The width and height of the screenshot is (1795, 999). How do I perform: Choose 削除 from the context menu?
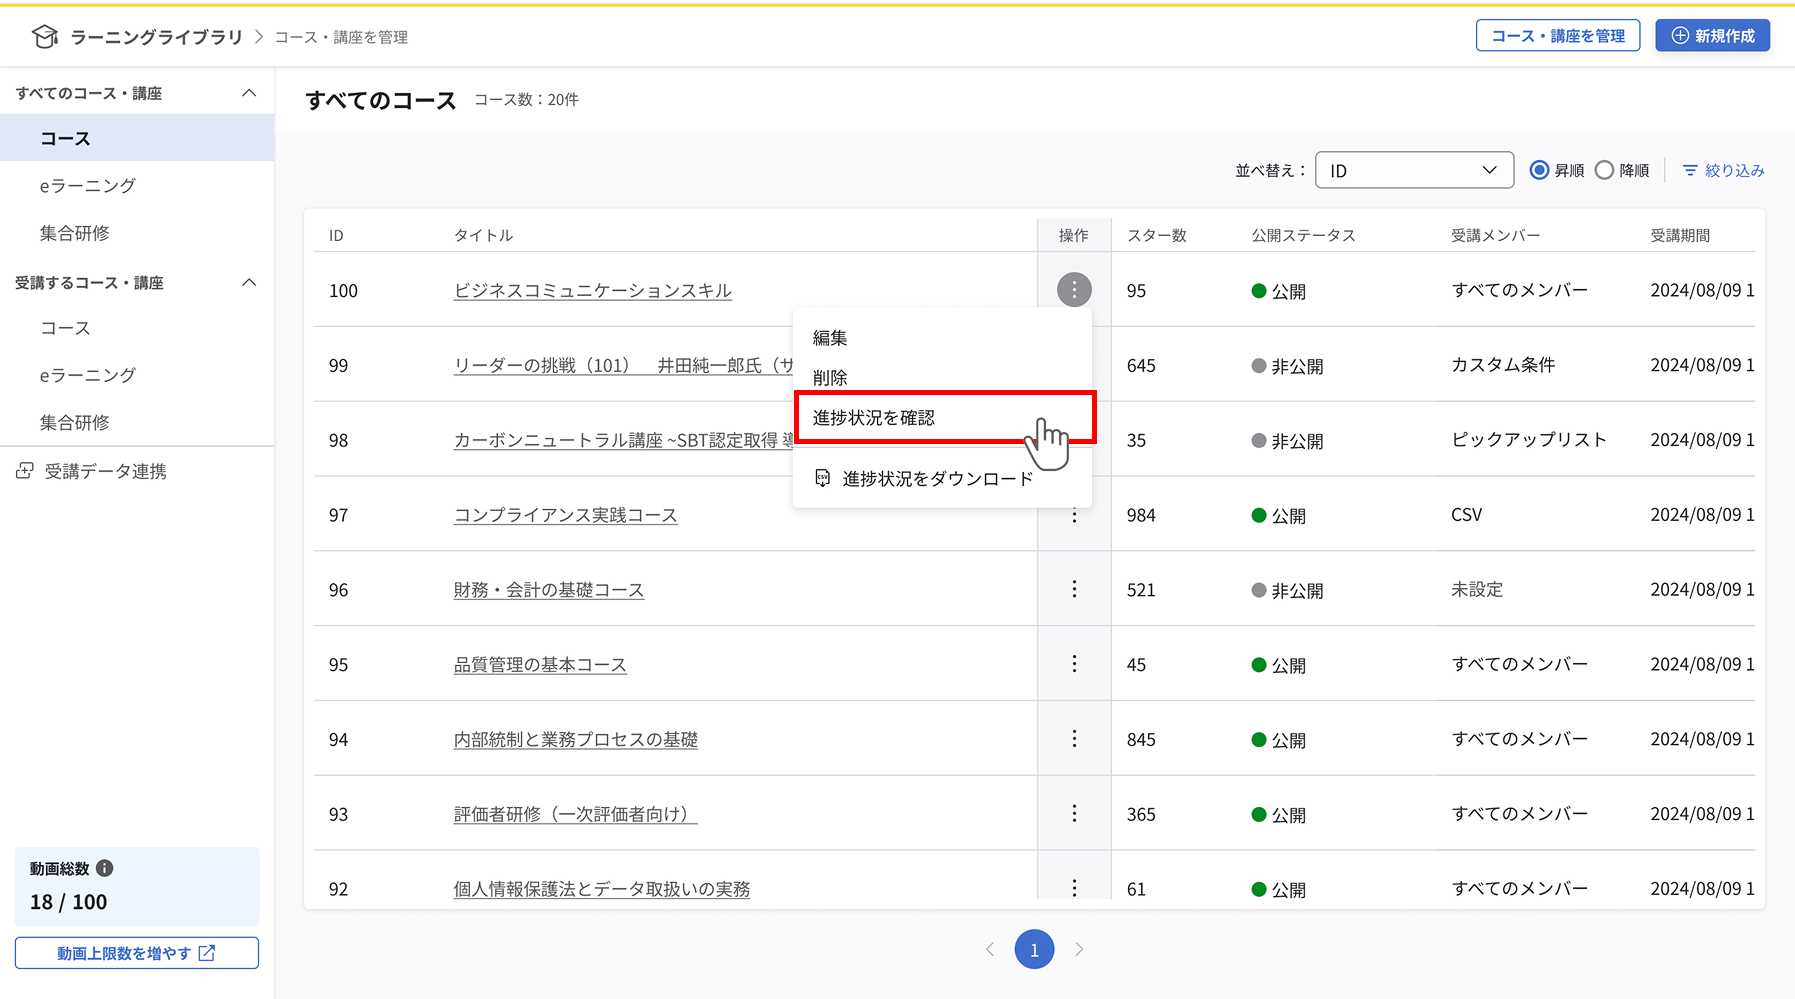(830, 378)
